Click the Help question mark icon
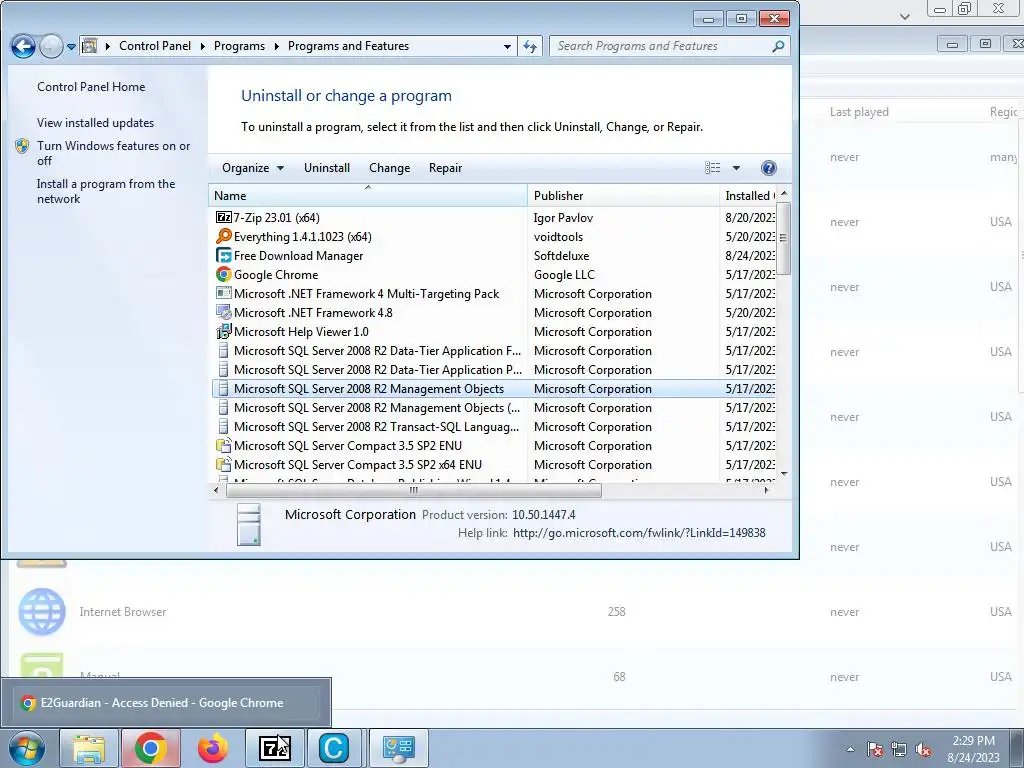 point(769,168)
